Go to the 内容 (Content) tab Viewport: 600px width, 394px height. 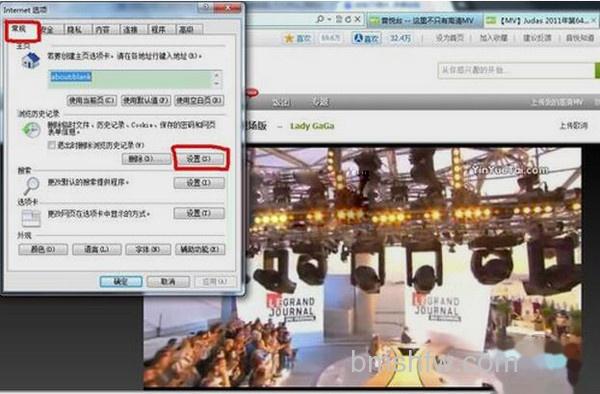point(103,29)
